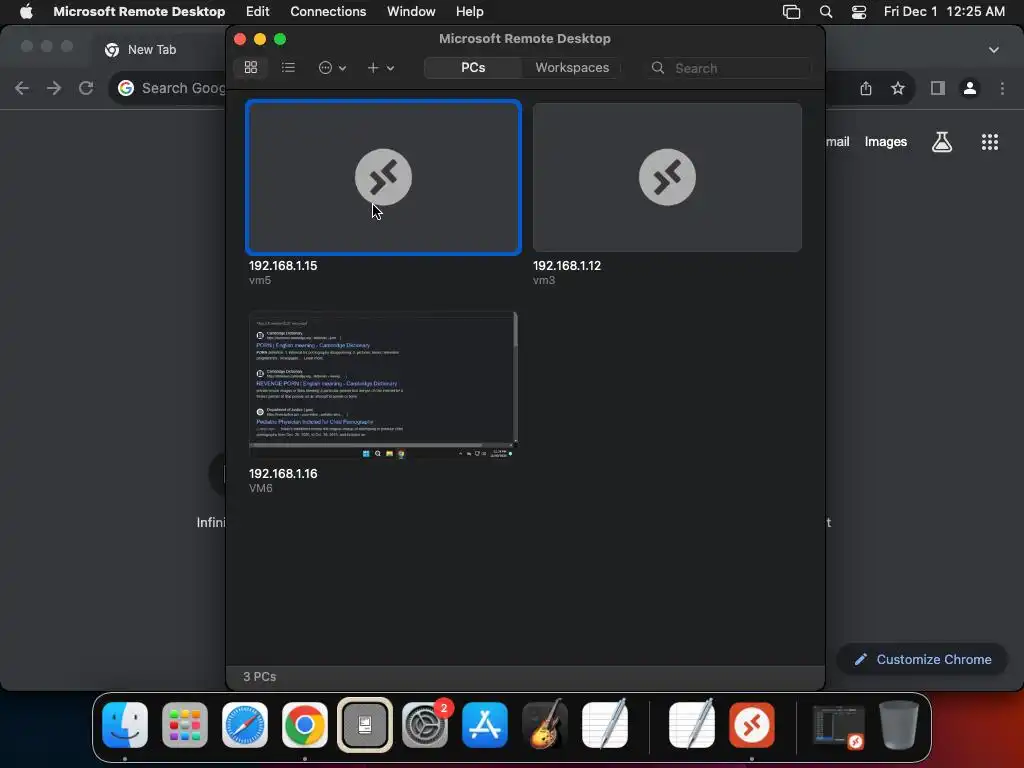
Task: Click the screen mirroring icon in menu bar
Action: click(792, 12)
